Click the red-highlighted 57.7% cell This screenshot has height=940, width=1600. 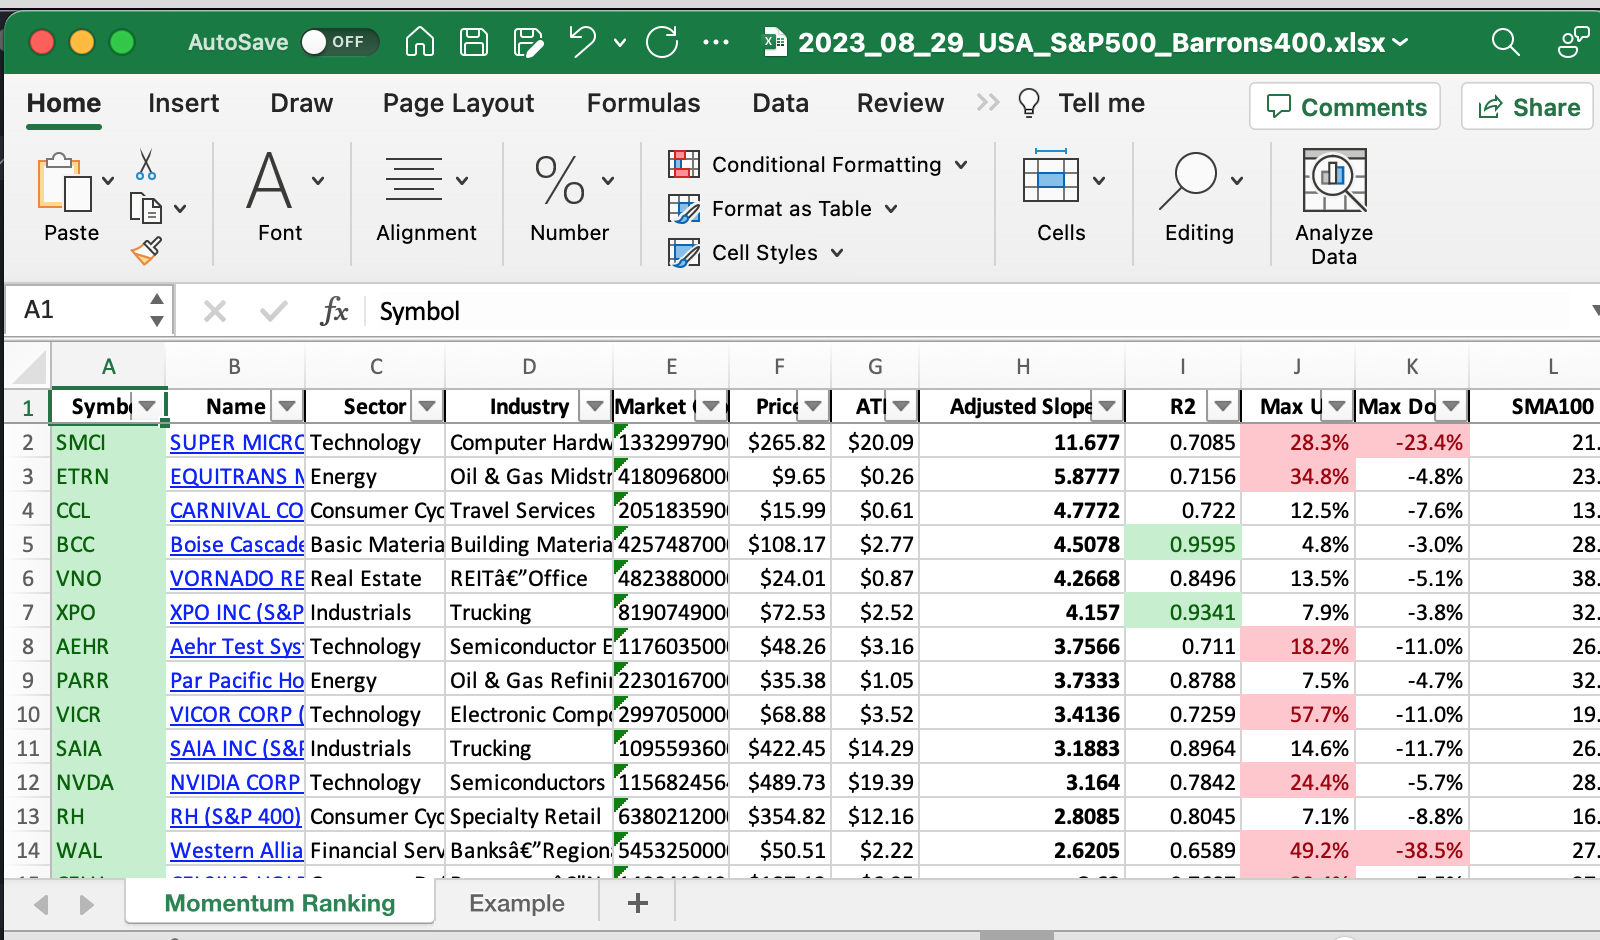[x=1298, y=714]
